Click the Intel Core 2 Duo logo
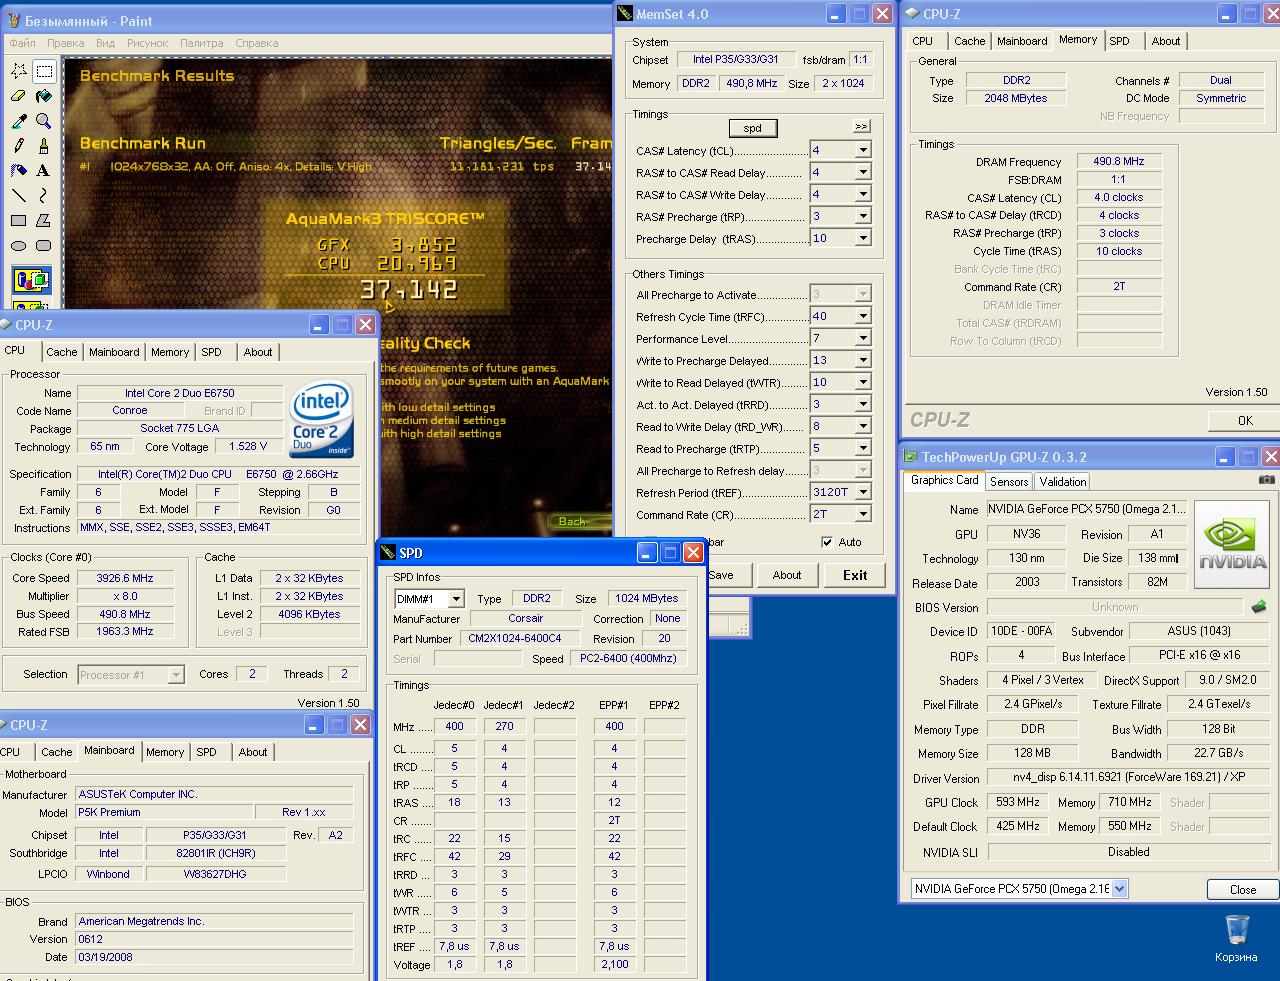The height and width of the screenshot is (981, 1280). click(x=320, y=420)
